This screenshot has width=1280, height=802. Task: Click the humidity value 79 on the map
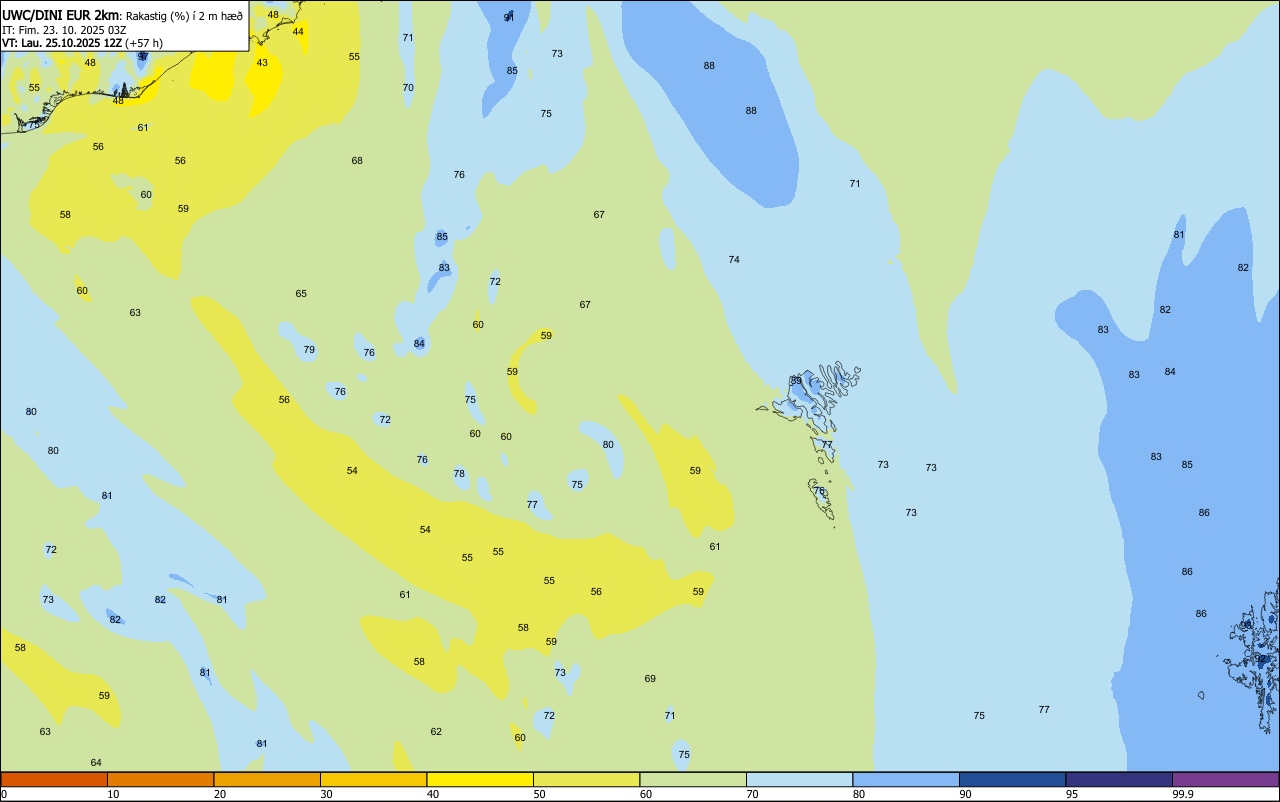click(309, 349)
